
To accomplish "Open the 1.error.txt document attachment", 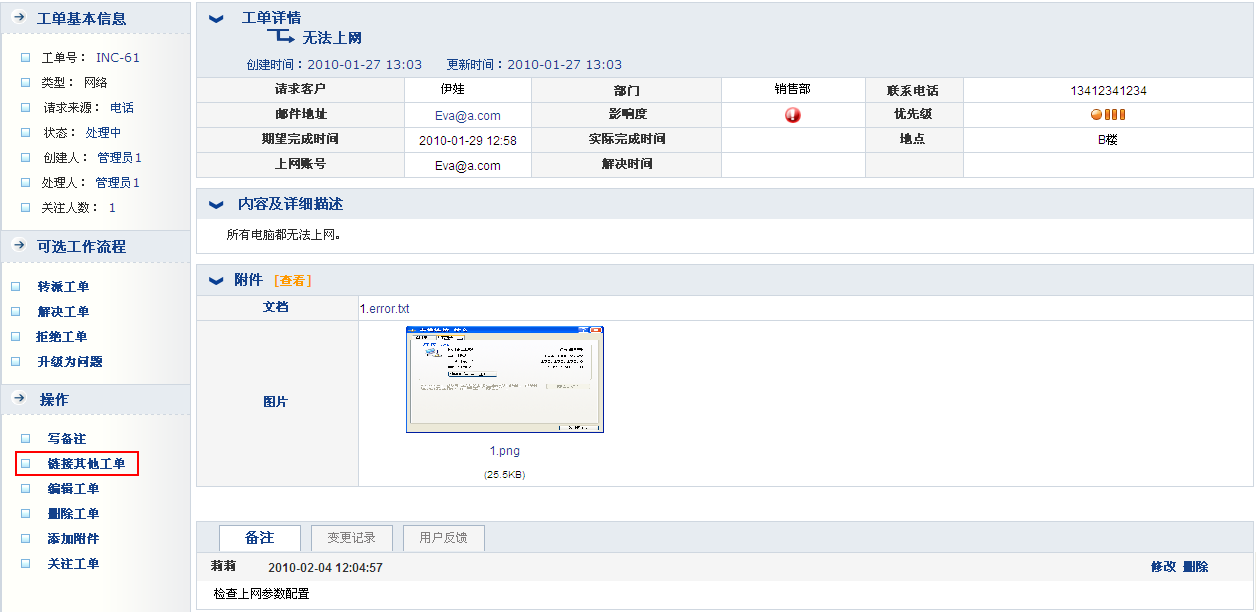I will pos(384,308).
